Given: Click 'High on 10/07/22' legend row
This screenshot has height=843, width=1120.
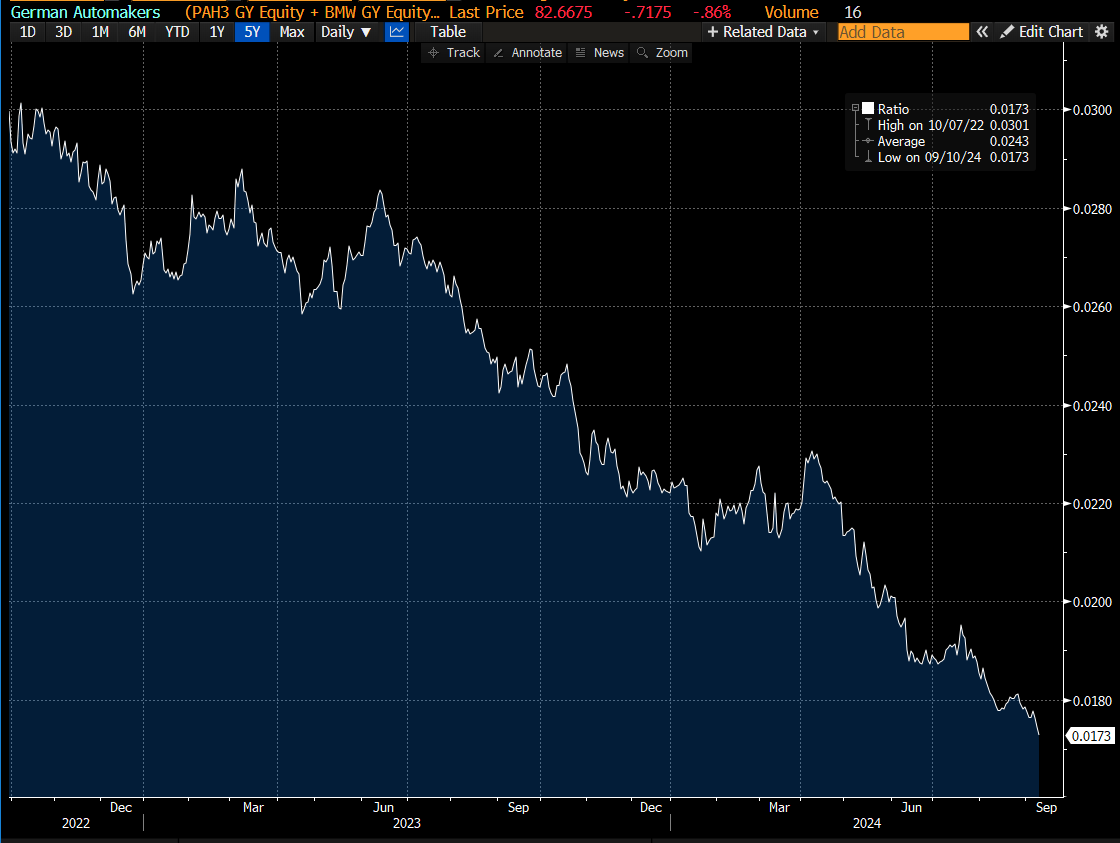Looking at the screenshot, I should coord(946,125).
